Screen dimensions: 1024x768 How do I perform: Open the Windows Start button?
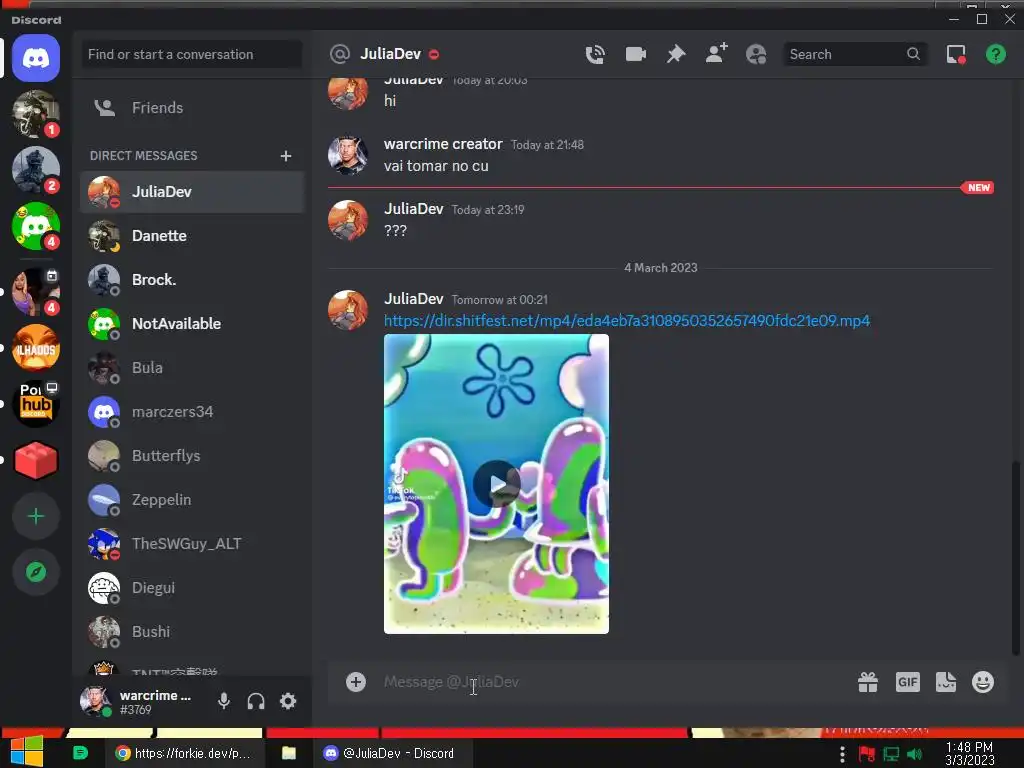[x=27, y=752]
